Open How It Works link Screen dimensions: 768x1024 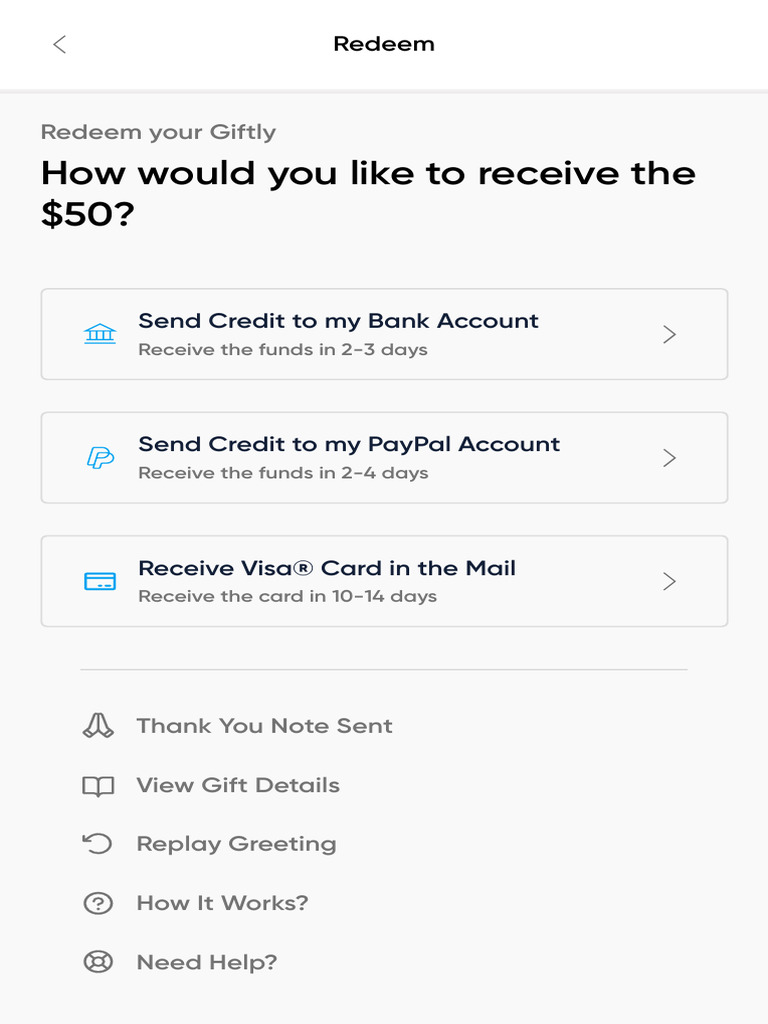(222, 903)
